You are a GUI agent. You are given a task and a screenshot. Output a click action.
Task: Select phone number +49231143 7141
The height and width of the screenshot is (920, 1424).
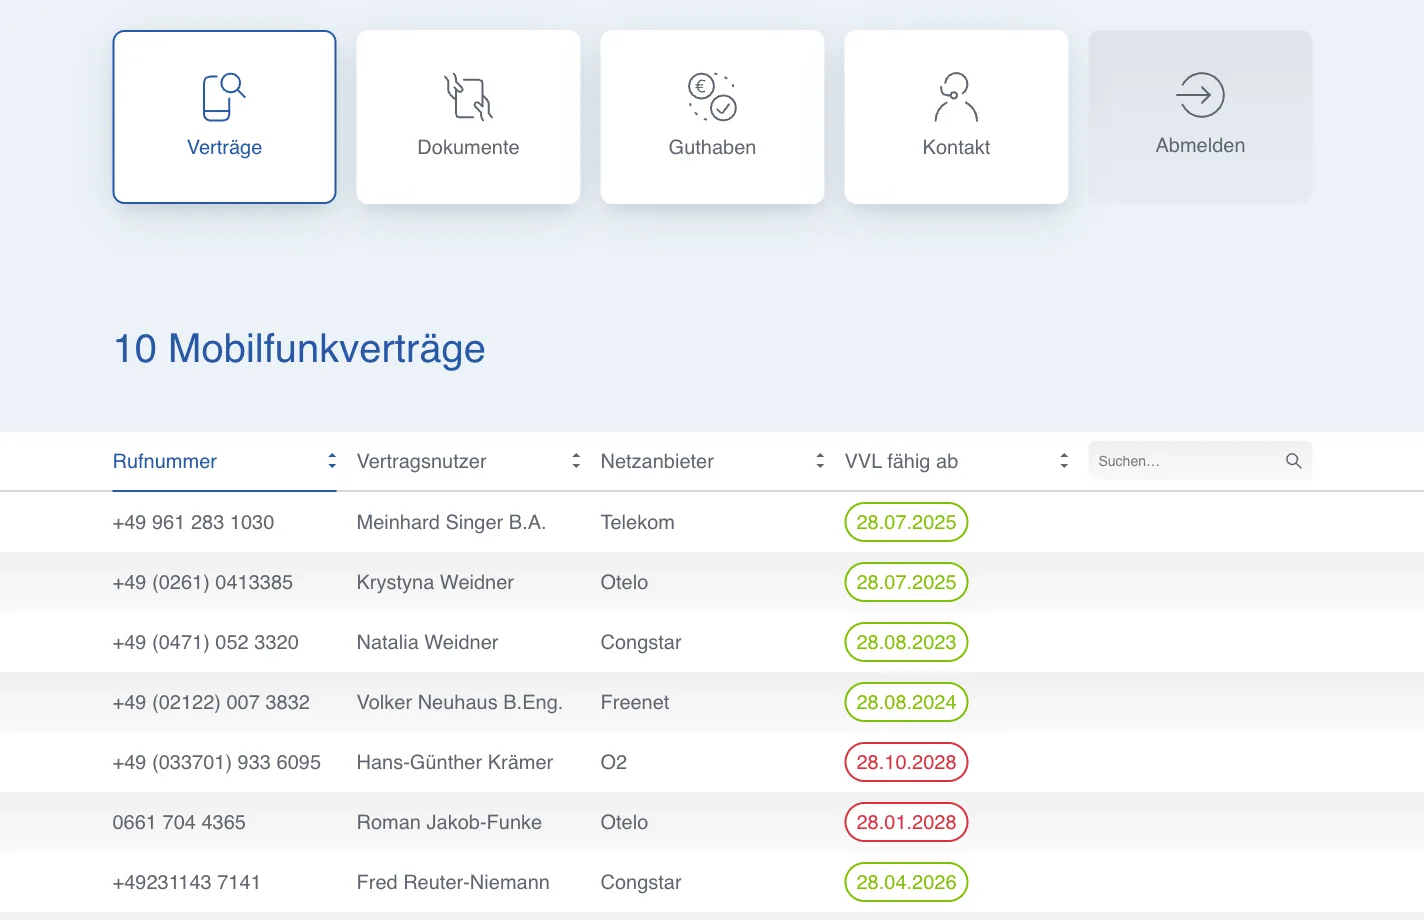(x=186, y=882)
